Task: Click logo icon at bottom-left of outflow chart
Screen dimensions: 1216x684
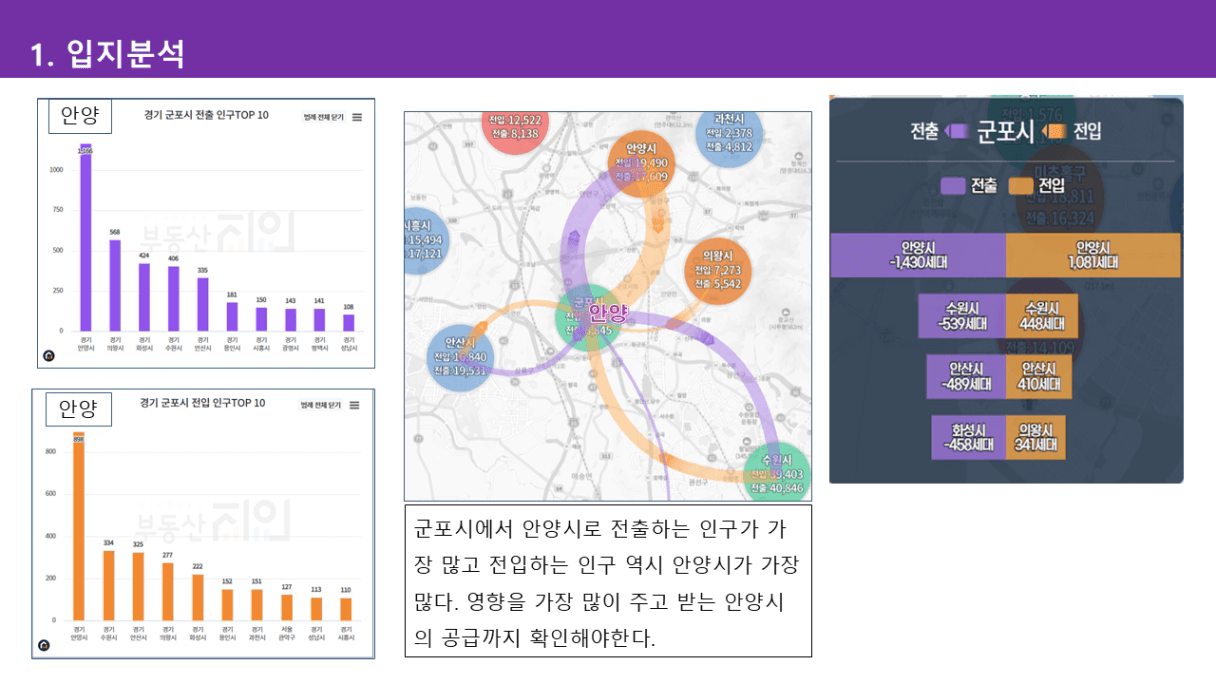Action: tap(47, 355)
